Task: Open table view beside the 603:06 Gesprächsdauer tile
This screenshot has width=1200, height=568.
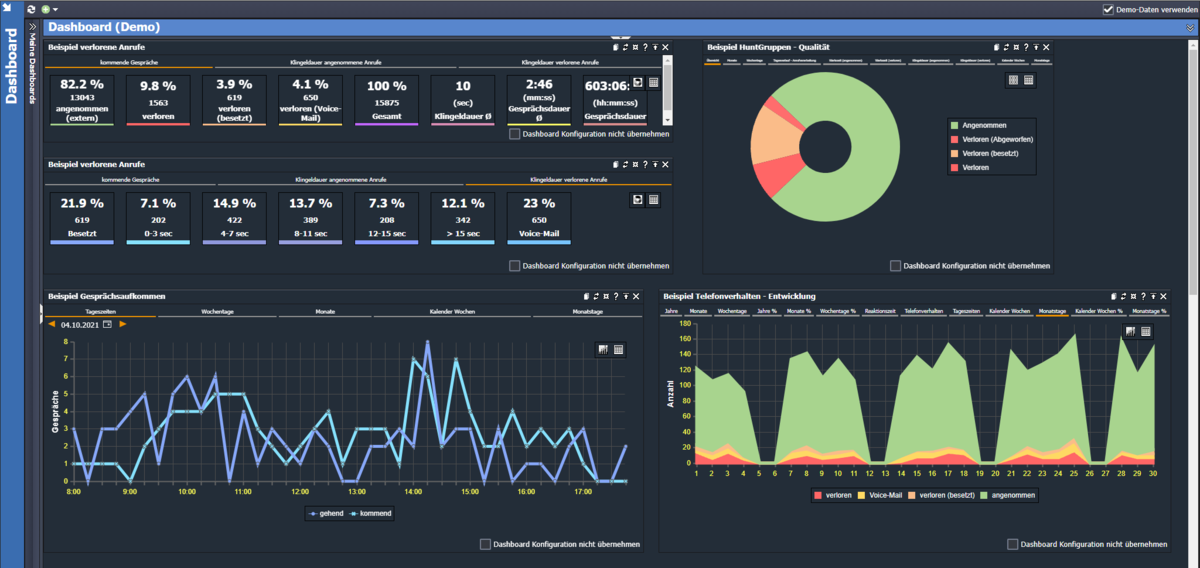Action: pyautogui.click(x=653, y=83)
